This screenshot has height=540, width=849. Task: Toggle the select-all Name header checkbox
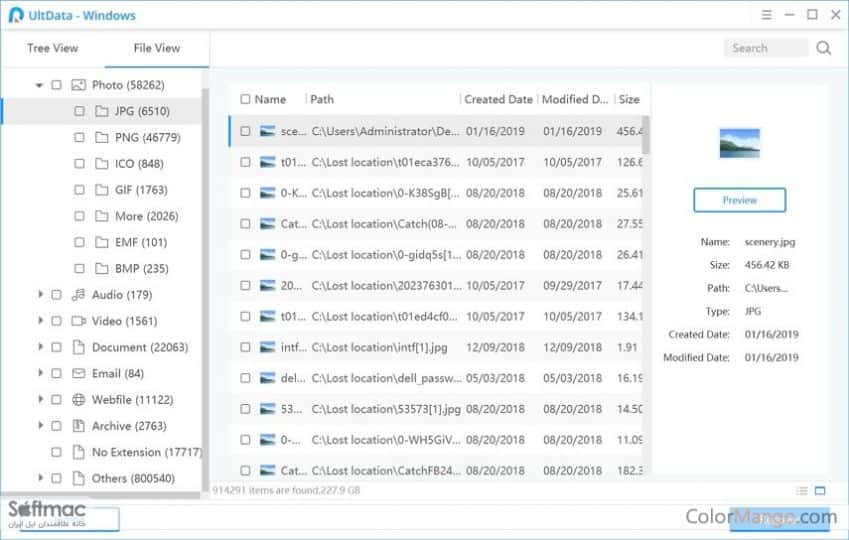245,99
